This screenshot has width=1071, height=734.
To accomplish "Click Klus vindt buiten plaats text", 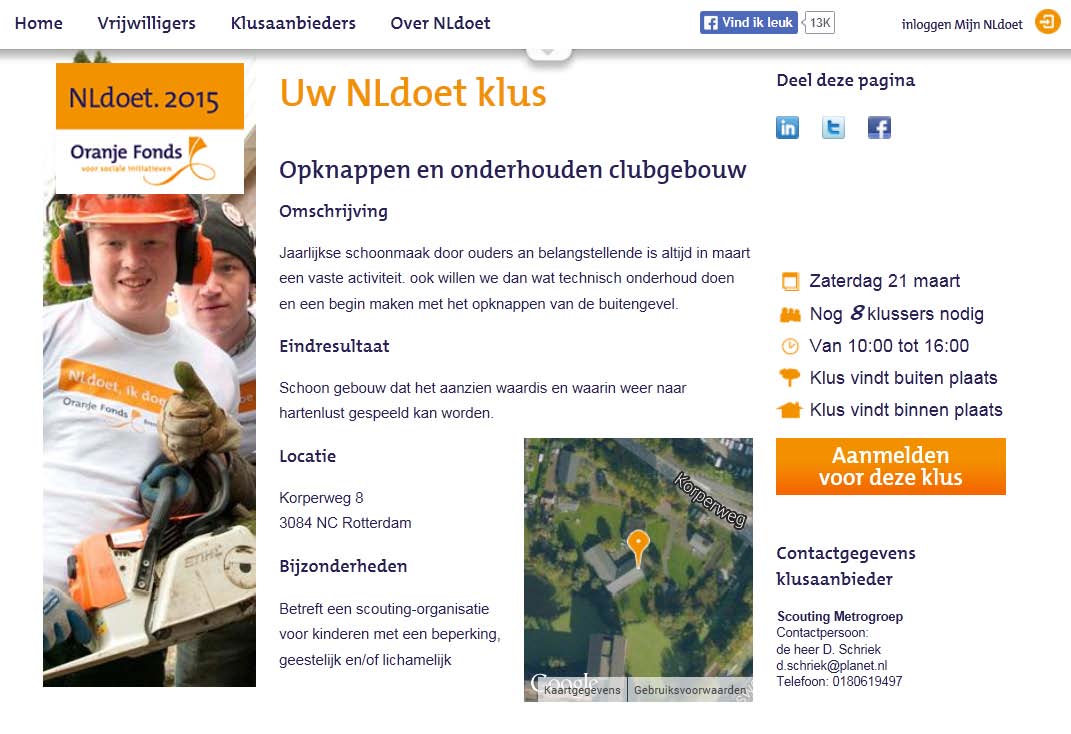I will tap(903, 378).
